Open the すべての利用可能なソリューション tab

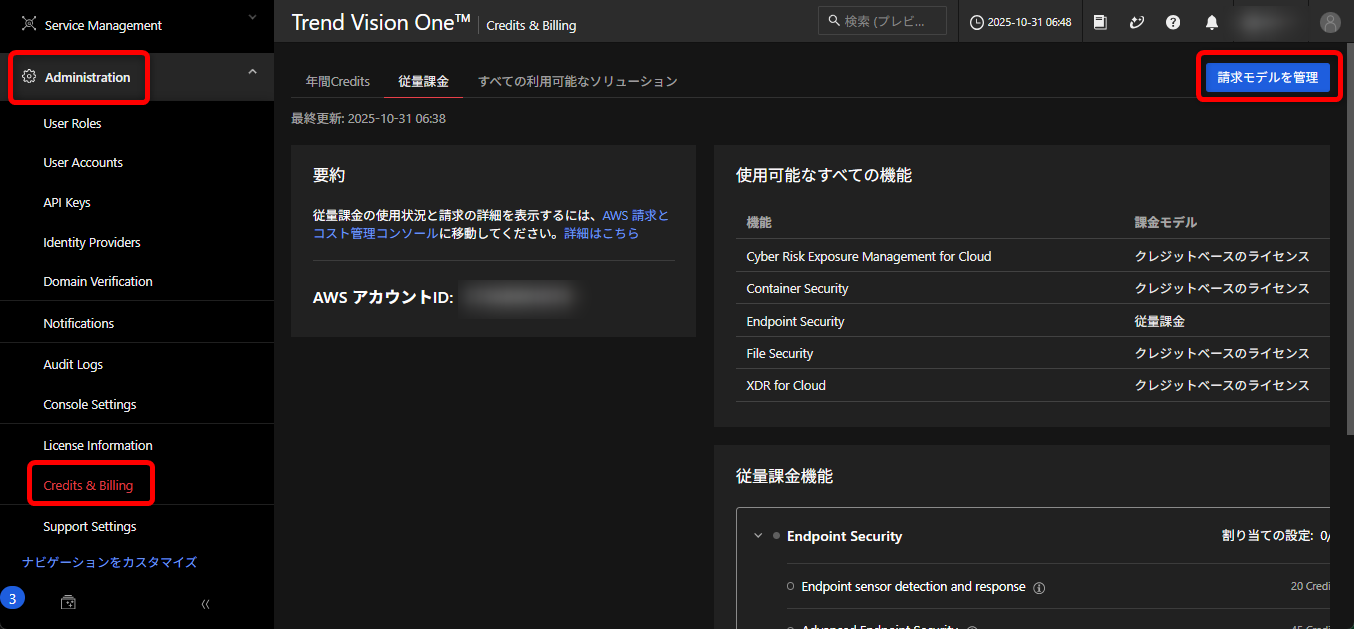coord(577,81)
